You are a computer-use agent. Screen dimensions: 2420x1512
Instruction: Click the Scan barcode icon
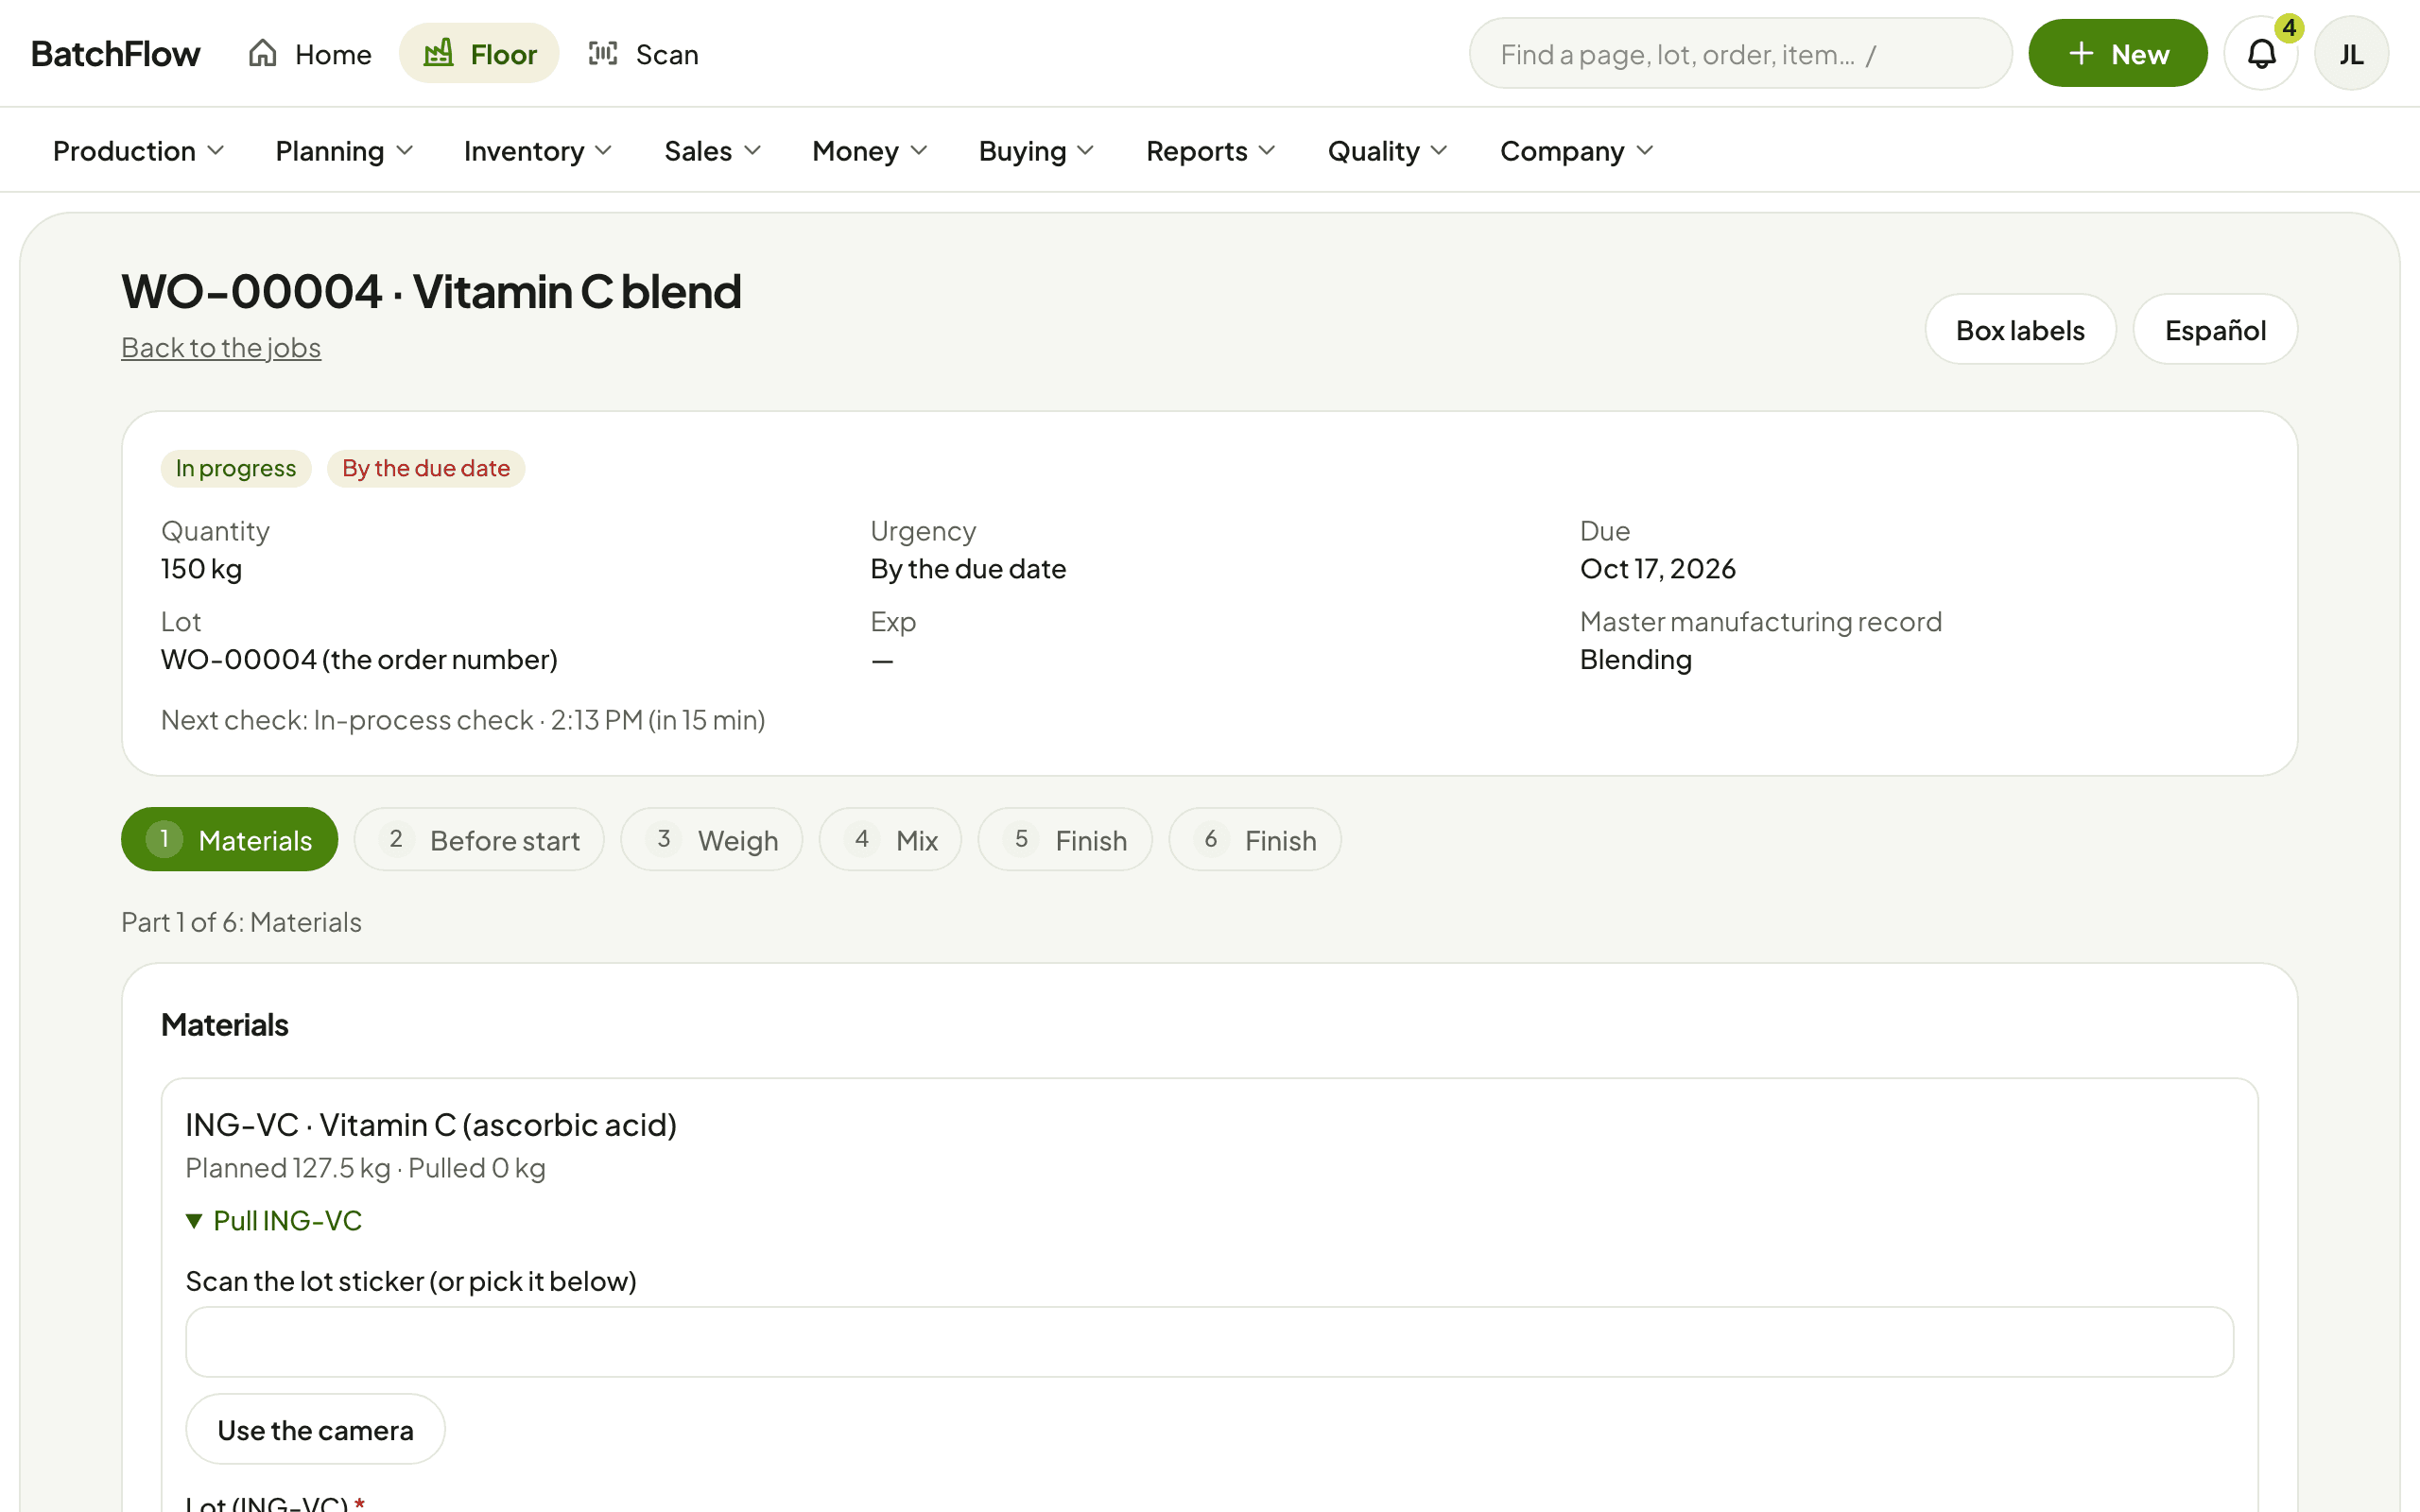[x=603, y=53]
